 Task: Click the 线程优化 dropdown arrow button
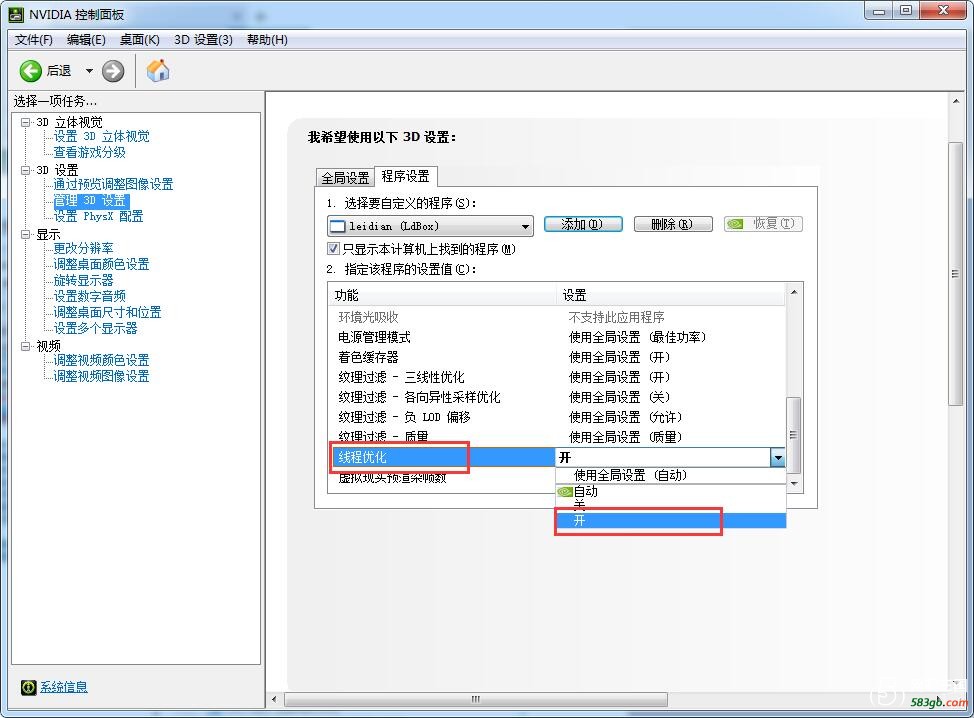[778, 458]
